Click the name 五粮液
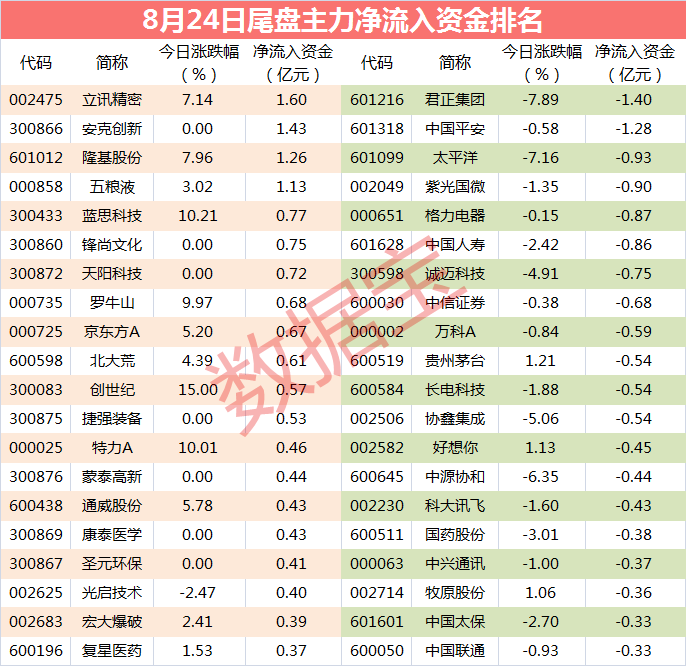Viewport: 686px width, 666px height. point(112,187)
